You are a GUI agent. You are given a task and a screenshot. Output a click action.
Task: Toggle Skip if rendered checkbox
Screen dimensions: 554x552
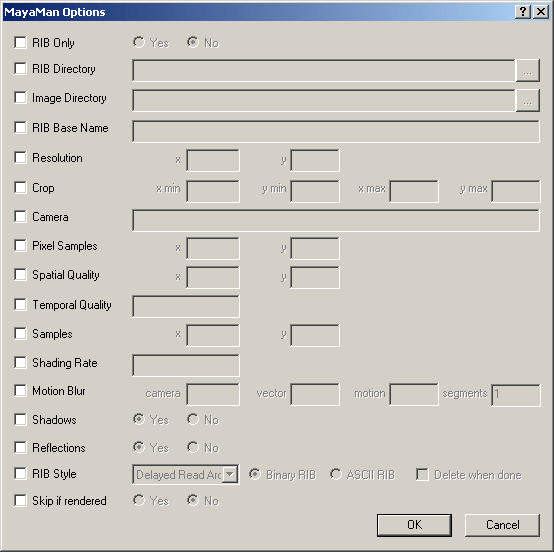[x=20, y=500]
